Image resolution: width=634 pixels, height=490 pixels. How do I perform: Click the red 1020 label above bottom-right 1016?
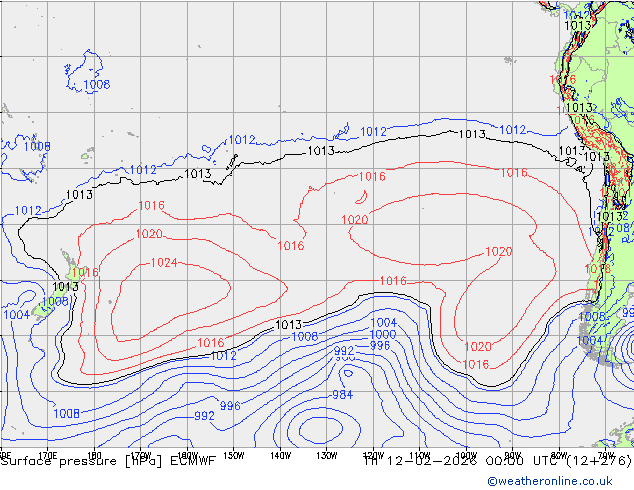pyautogui.click(x=478, y=347)
